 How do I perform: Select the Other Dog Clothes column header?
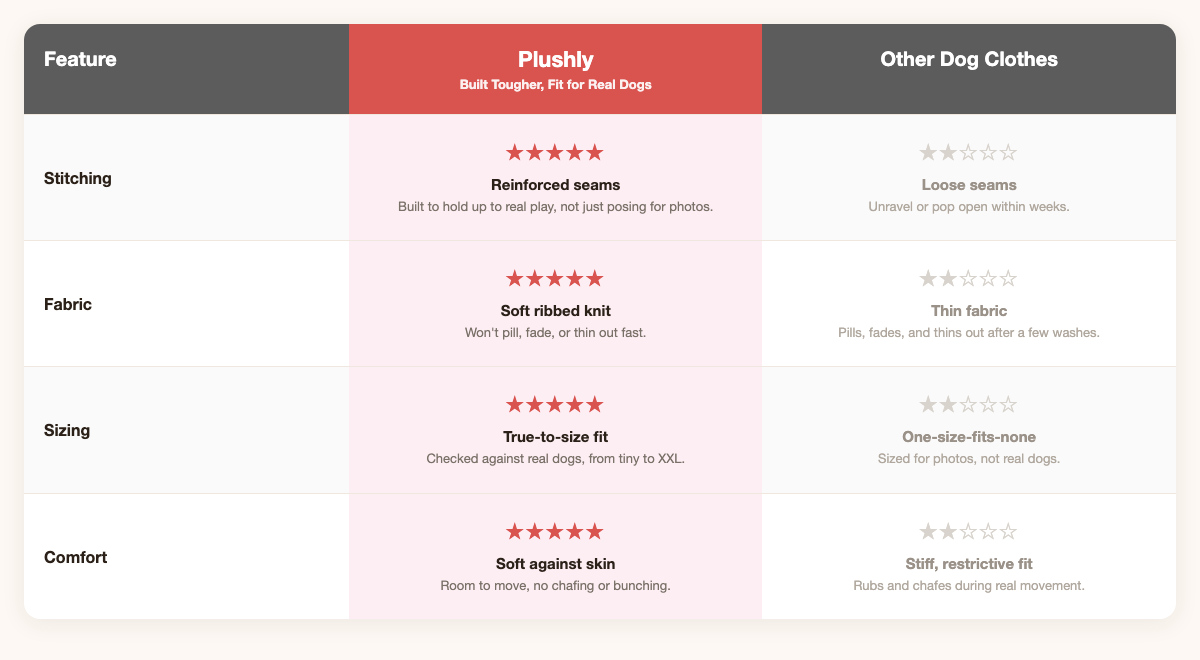(969, 69)
